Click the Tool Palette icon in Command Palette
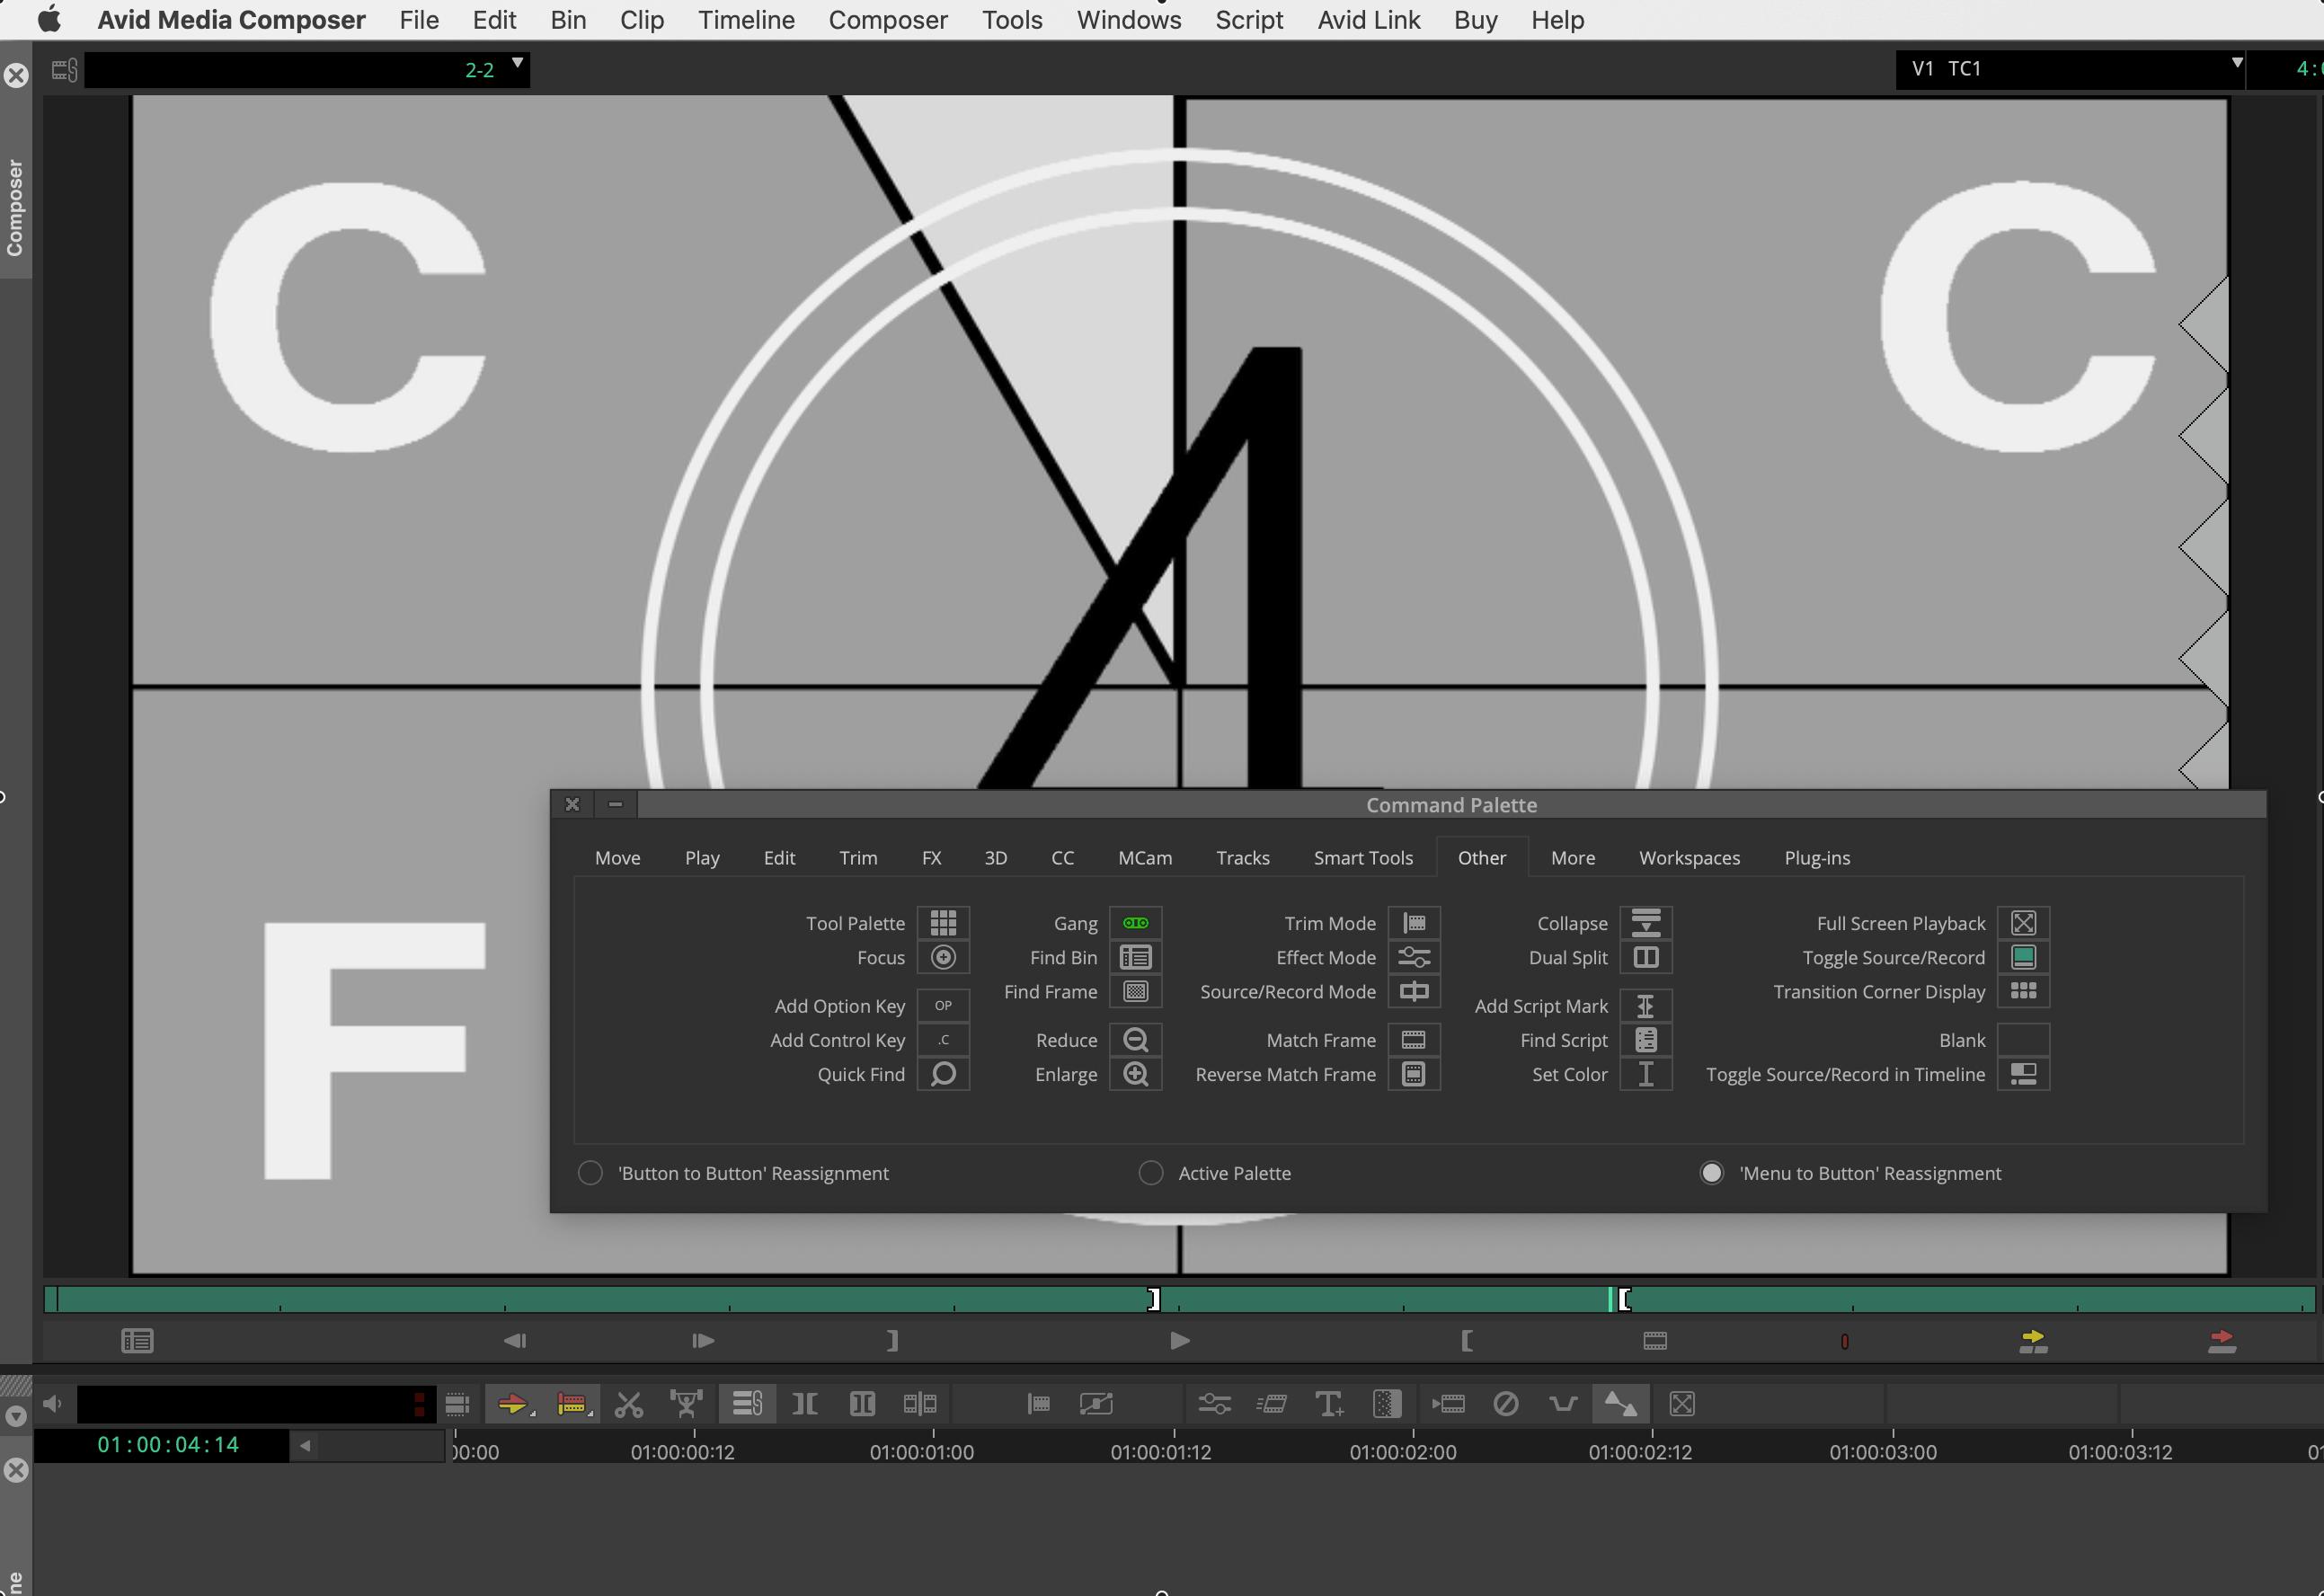 tap(943, 922)
